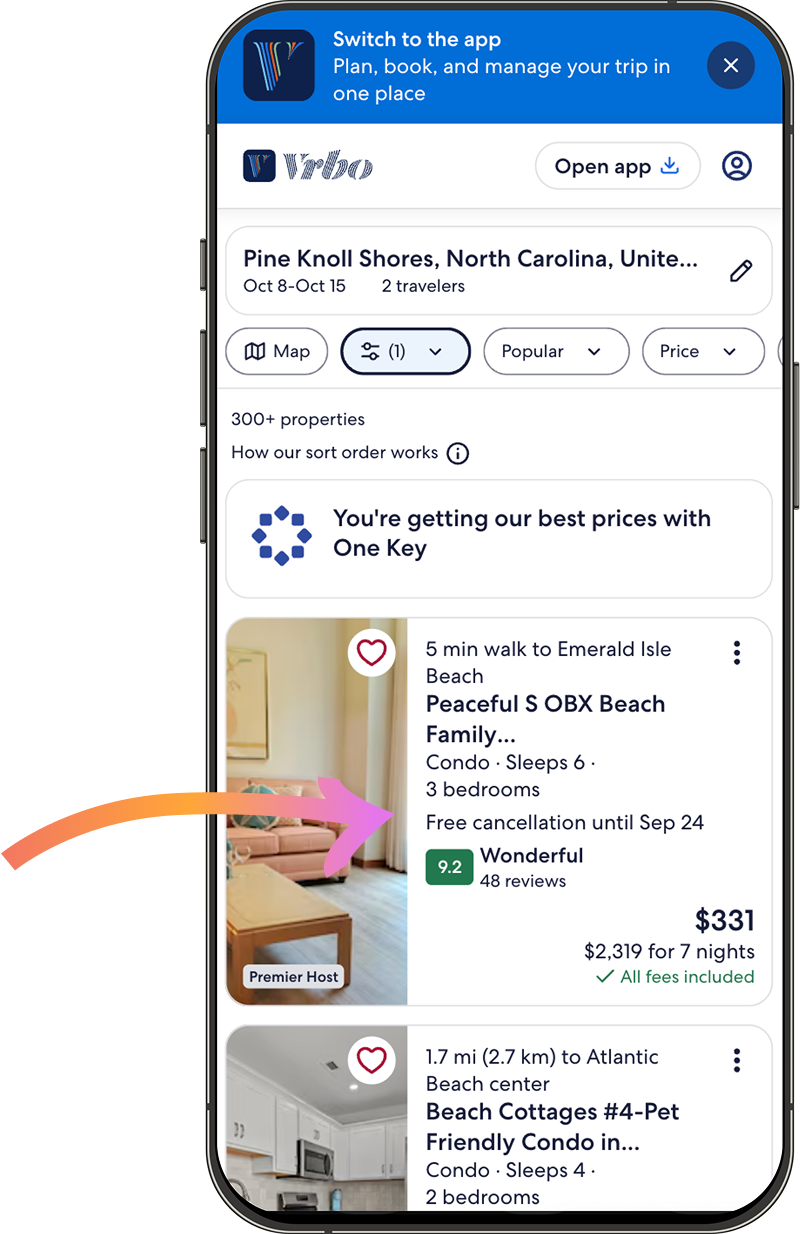Open the Map view
This screenshot has height=1234, width=800.
tap(277, 352)
